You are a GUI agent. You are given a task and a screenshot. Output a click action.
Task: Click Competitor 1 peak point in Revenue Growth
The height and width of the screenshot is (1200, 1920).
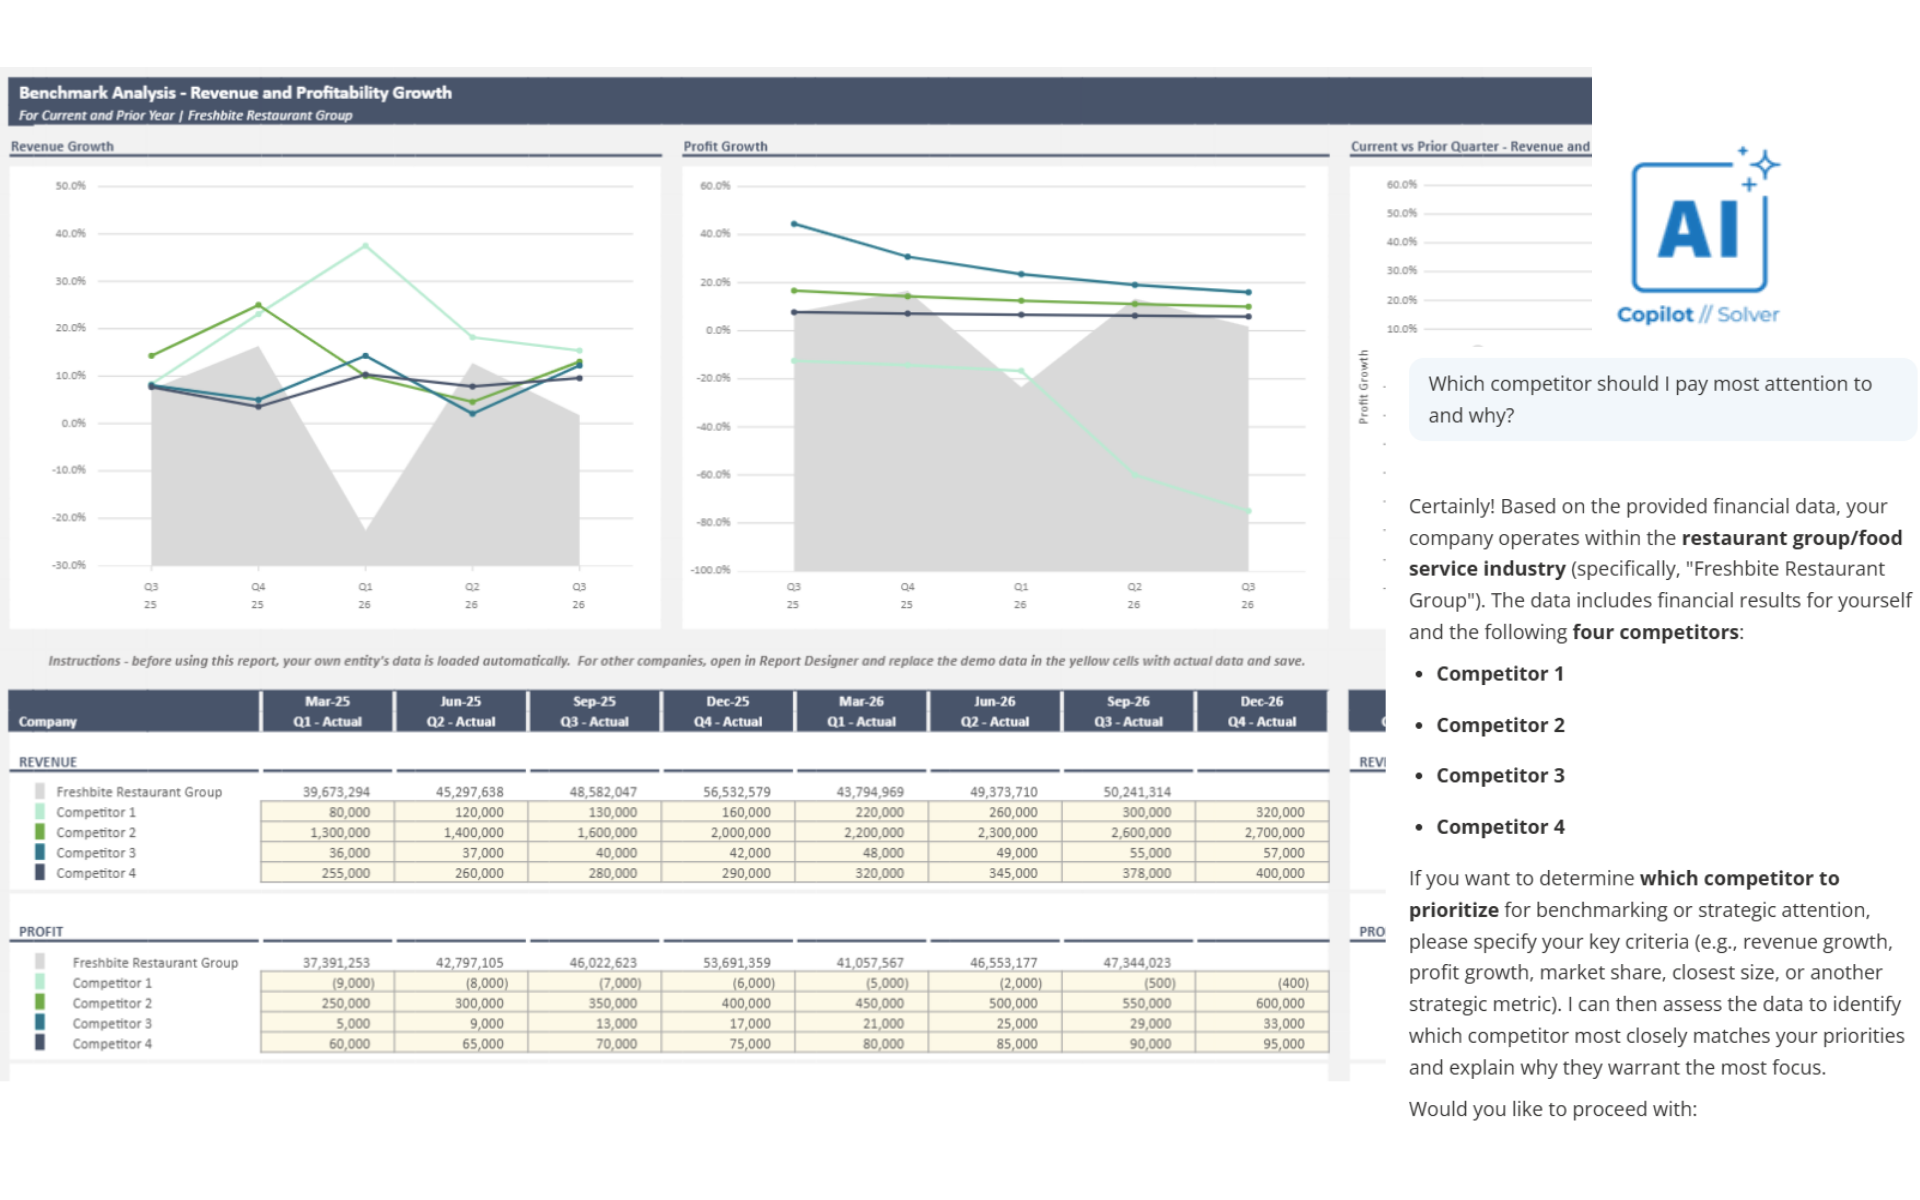365,245
